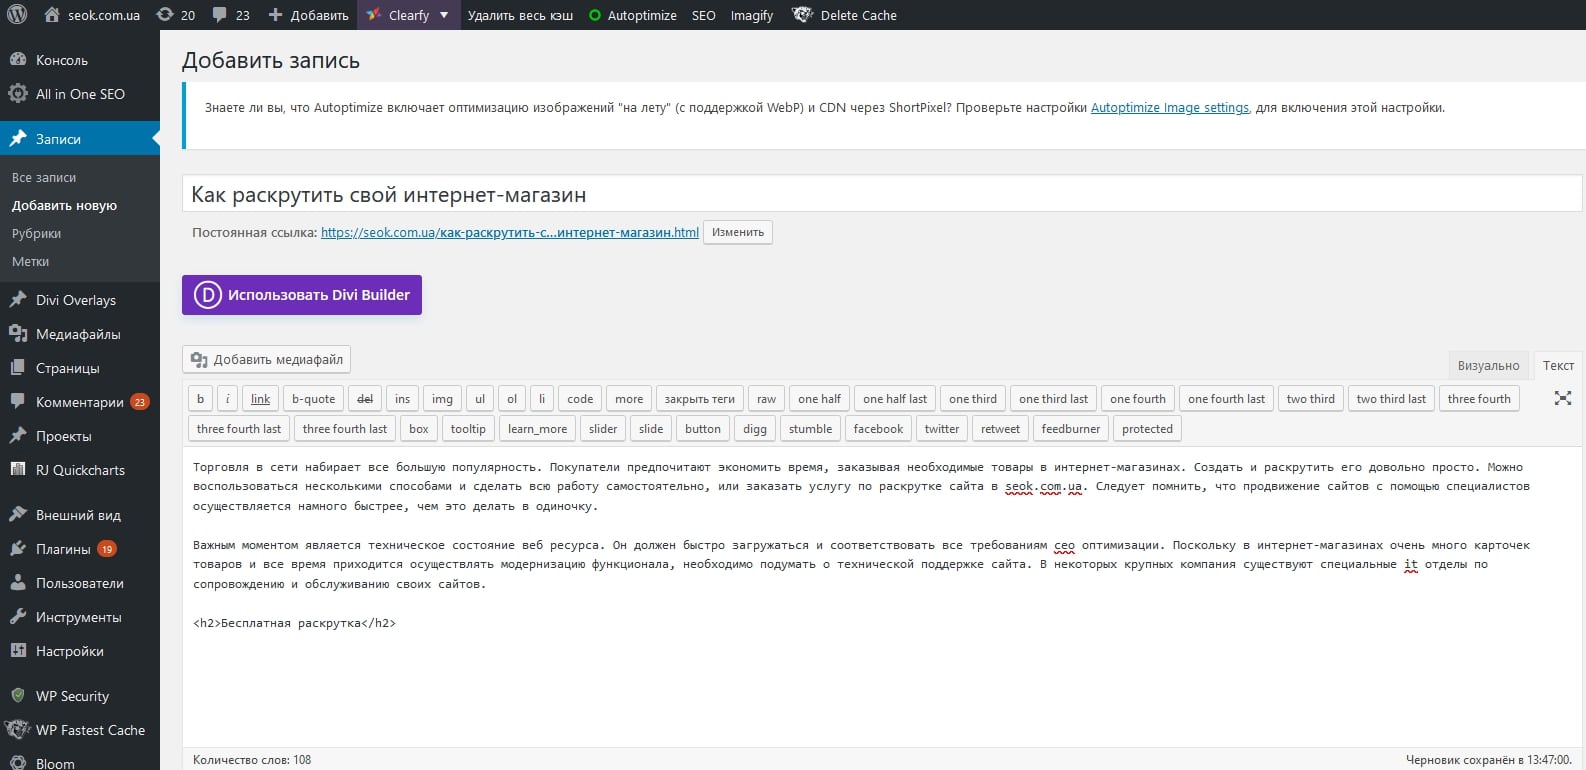The image size is (1586, 770).
Task: Click the Записи pin icon
Action: point(18,139)
